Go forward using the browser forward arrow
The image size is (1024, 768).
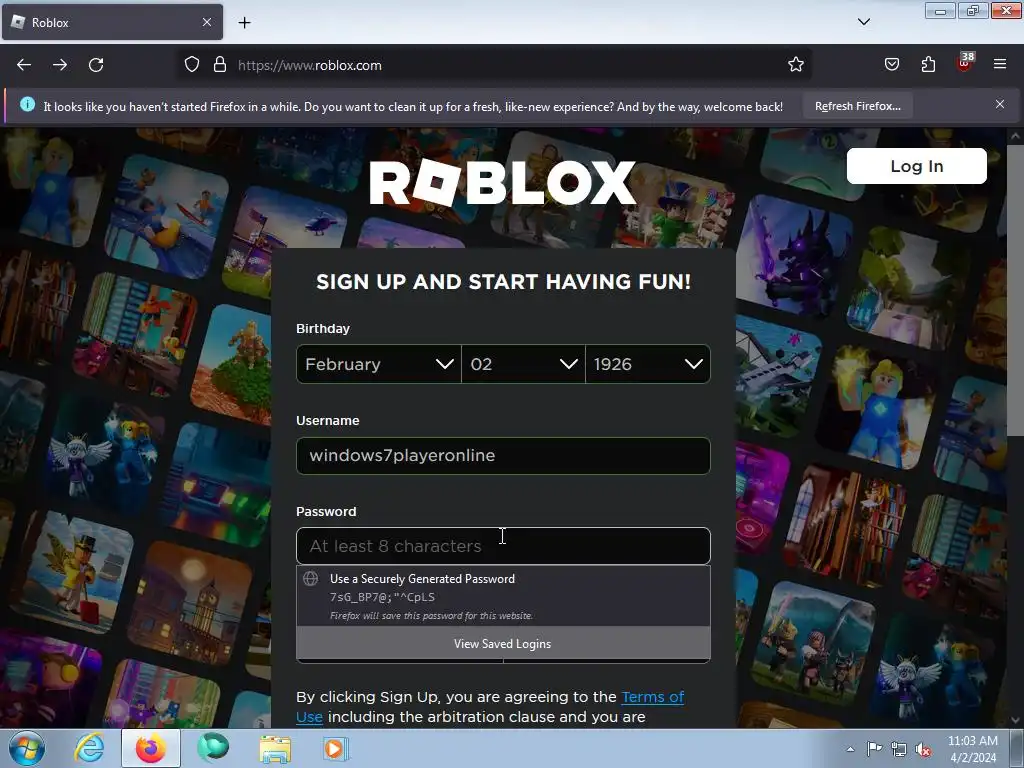point(60,65)
